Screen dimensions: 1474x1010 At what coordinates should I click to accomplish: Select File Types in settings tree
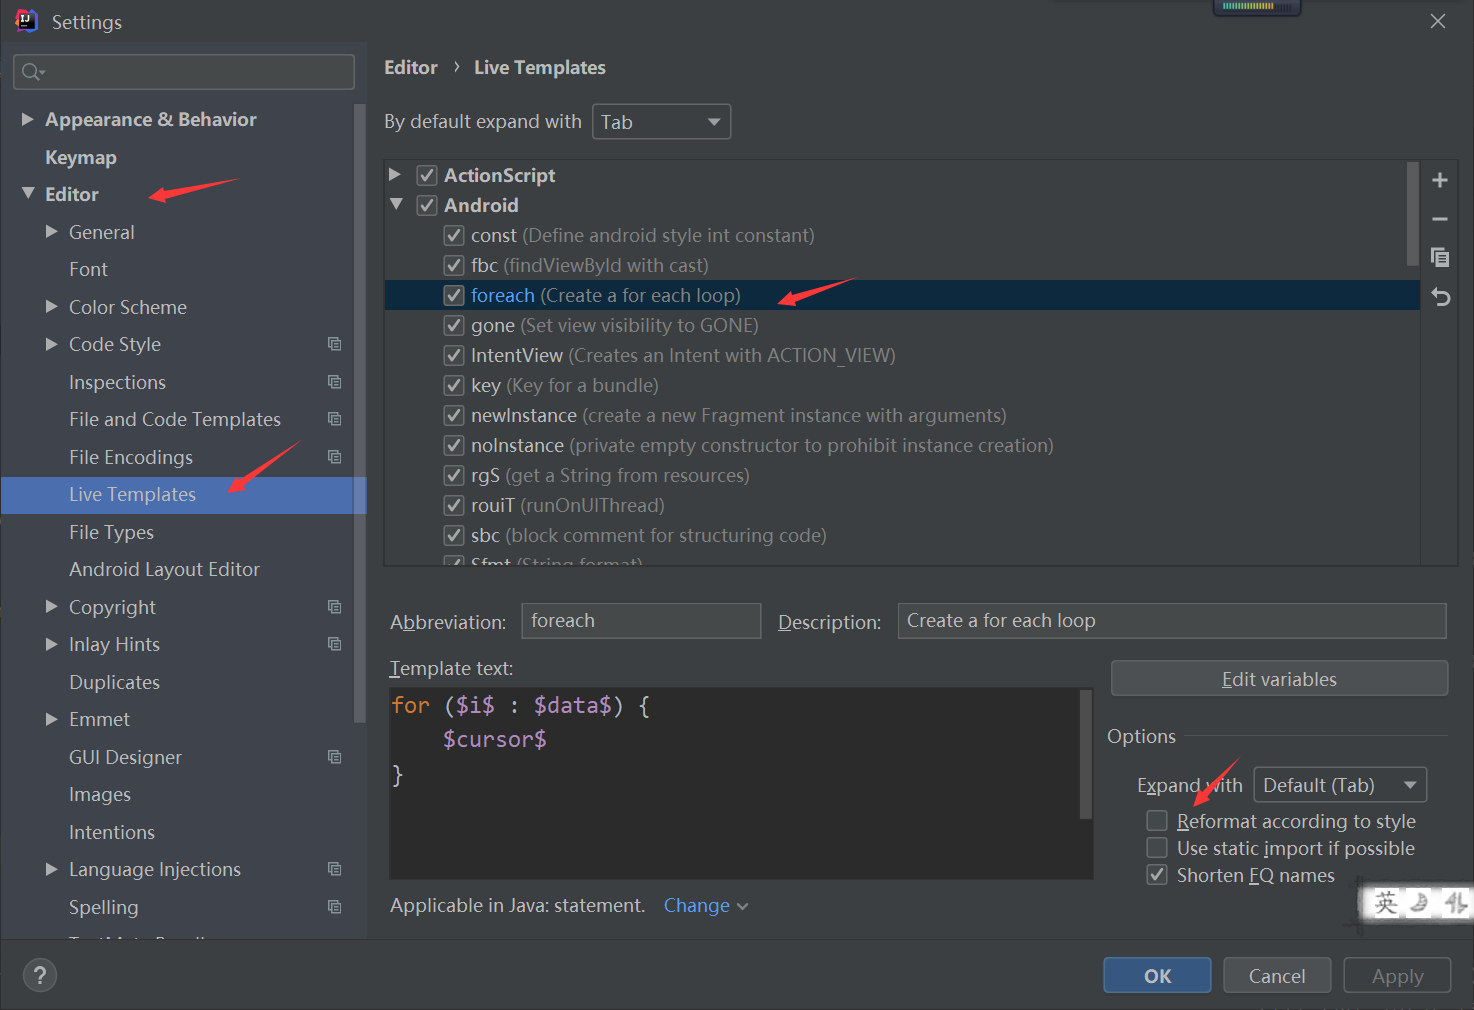111,532
